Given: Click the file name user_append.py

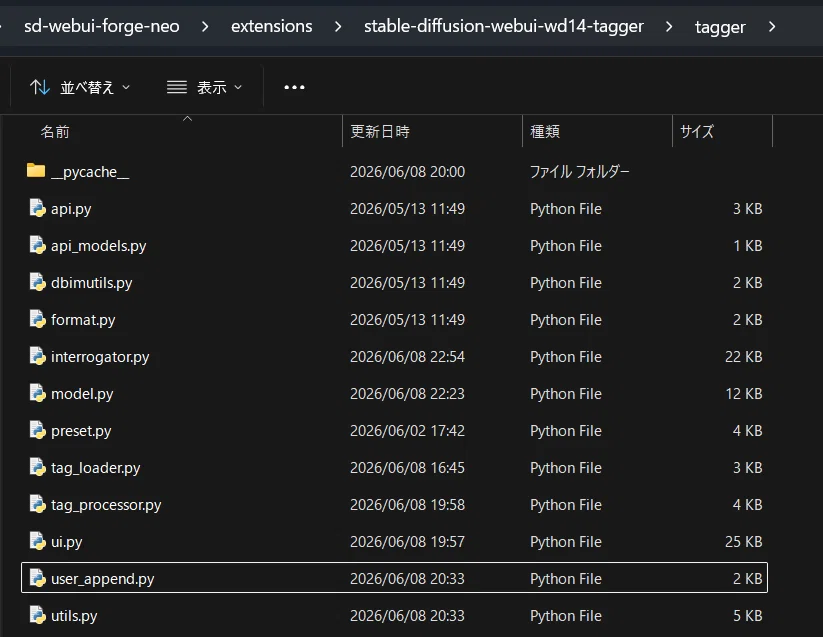Looking at the screenshot, I should point(102,579).
